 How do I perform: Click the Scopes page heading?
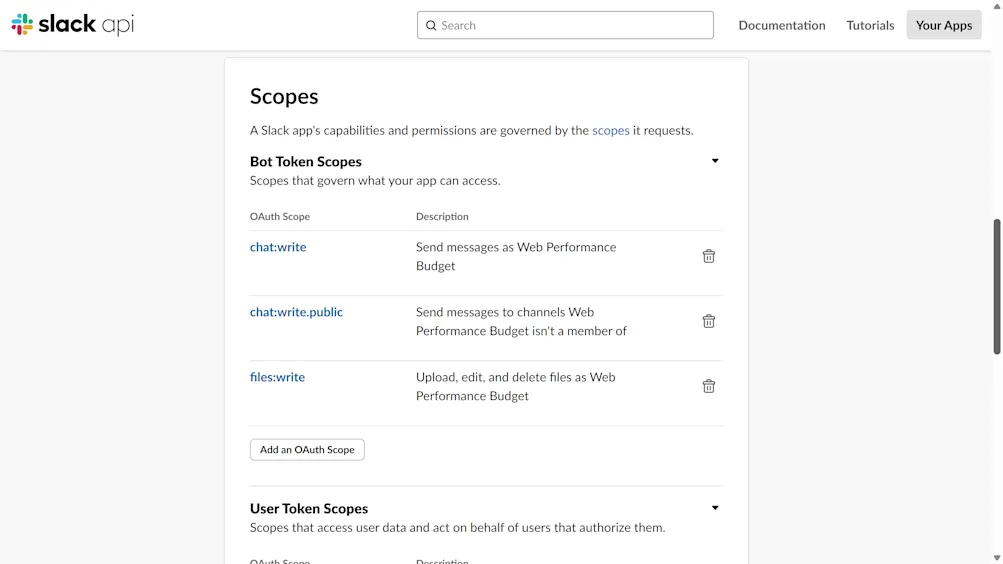284,97
